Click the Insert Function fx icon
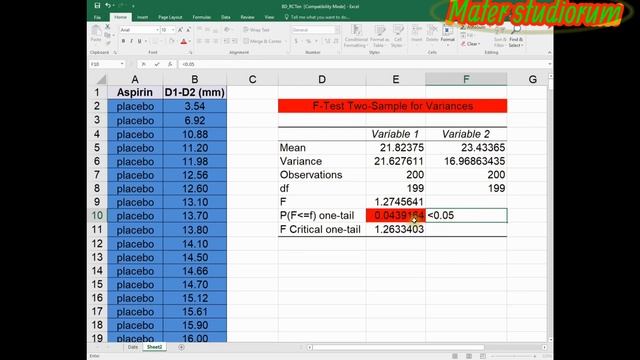 [170, 64]
